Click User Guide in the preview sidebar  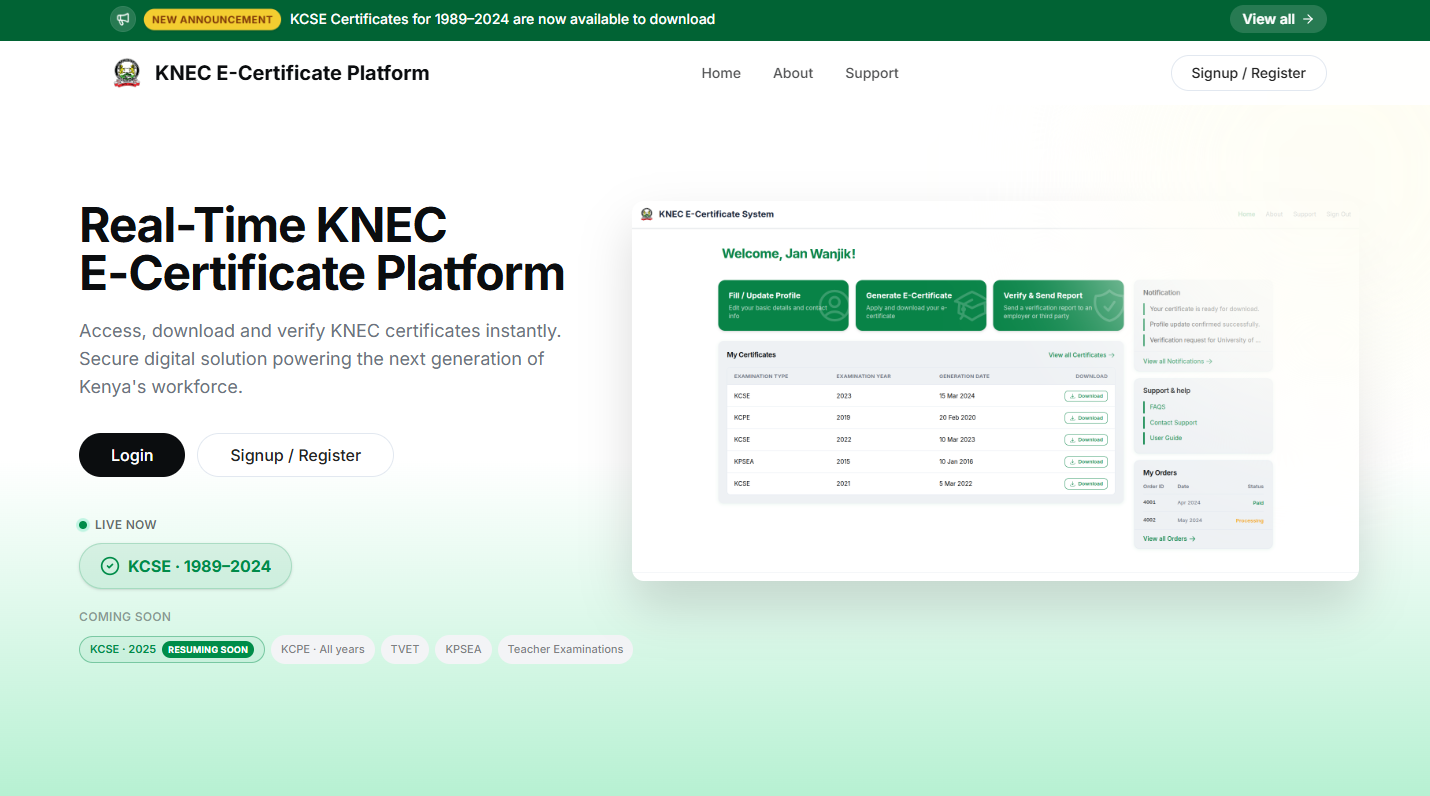point(1166,438)
